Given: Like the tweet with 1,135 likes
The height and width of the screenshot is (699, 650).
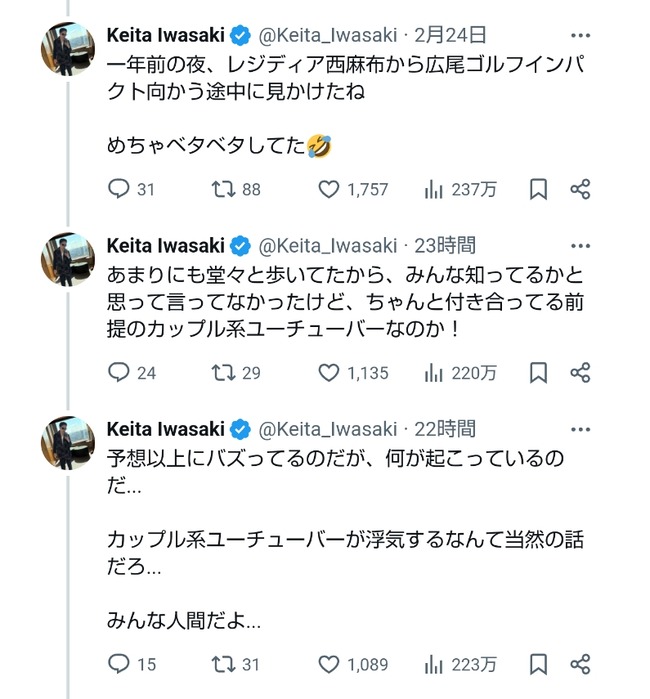Looking at the screenshot, I should click(x=330, y=373).
